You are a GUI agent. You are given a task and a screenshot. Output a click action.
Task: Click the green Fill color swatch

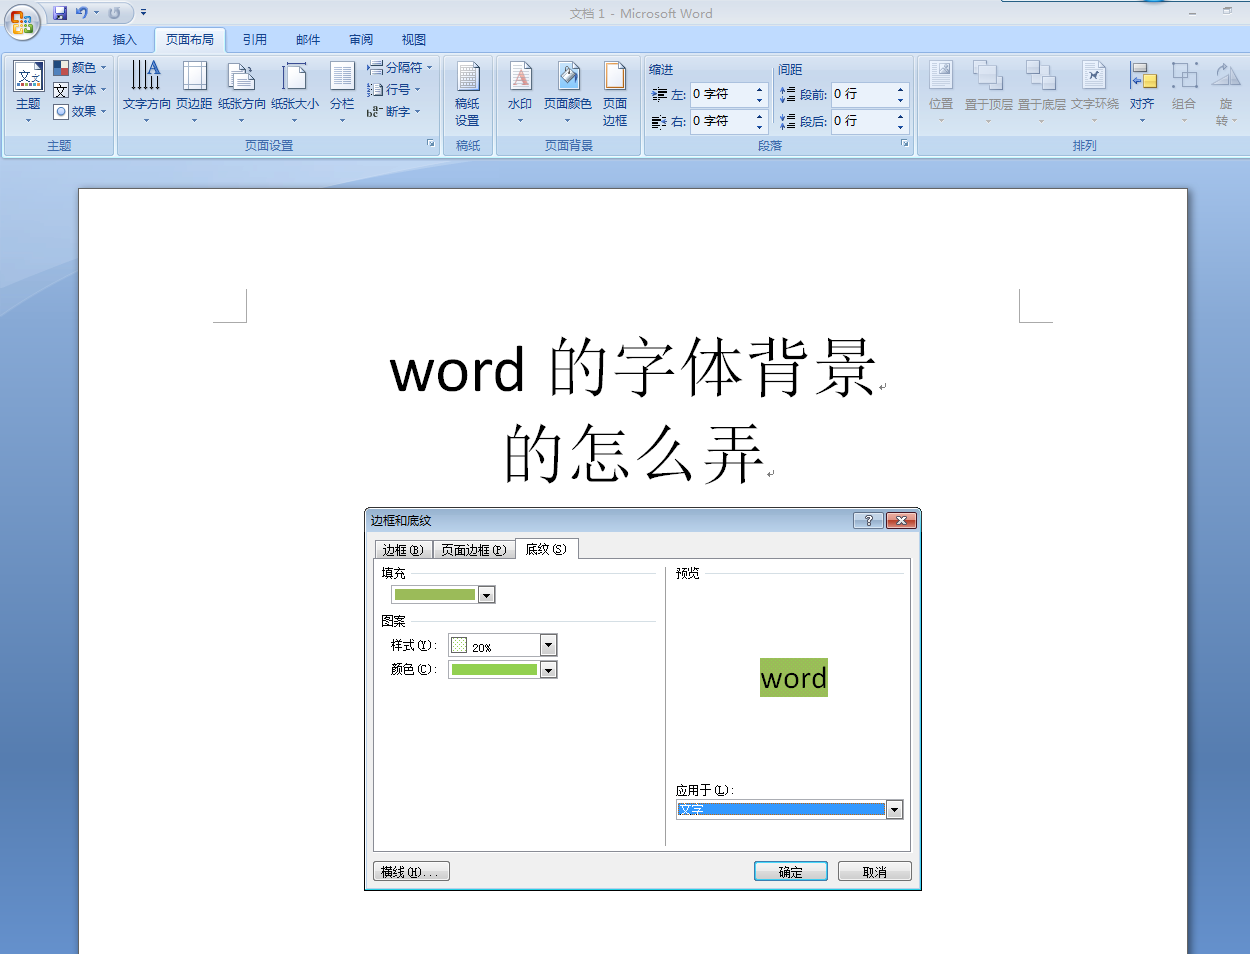pyautogui.click(x=435, y=595)
